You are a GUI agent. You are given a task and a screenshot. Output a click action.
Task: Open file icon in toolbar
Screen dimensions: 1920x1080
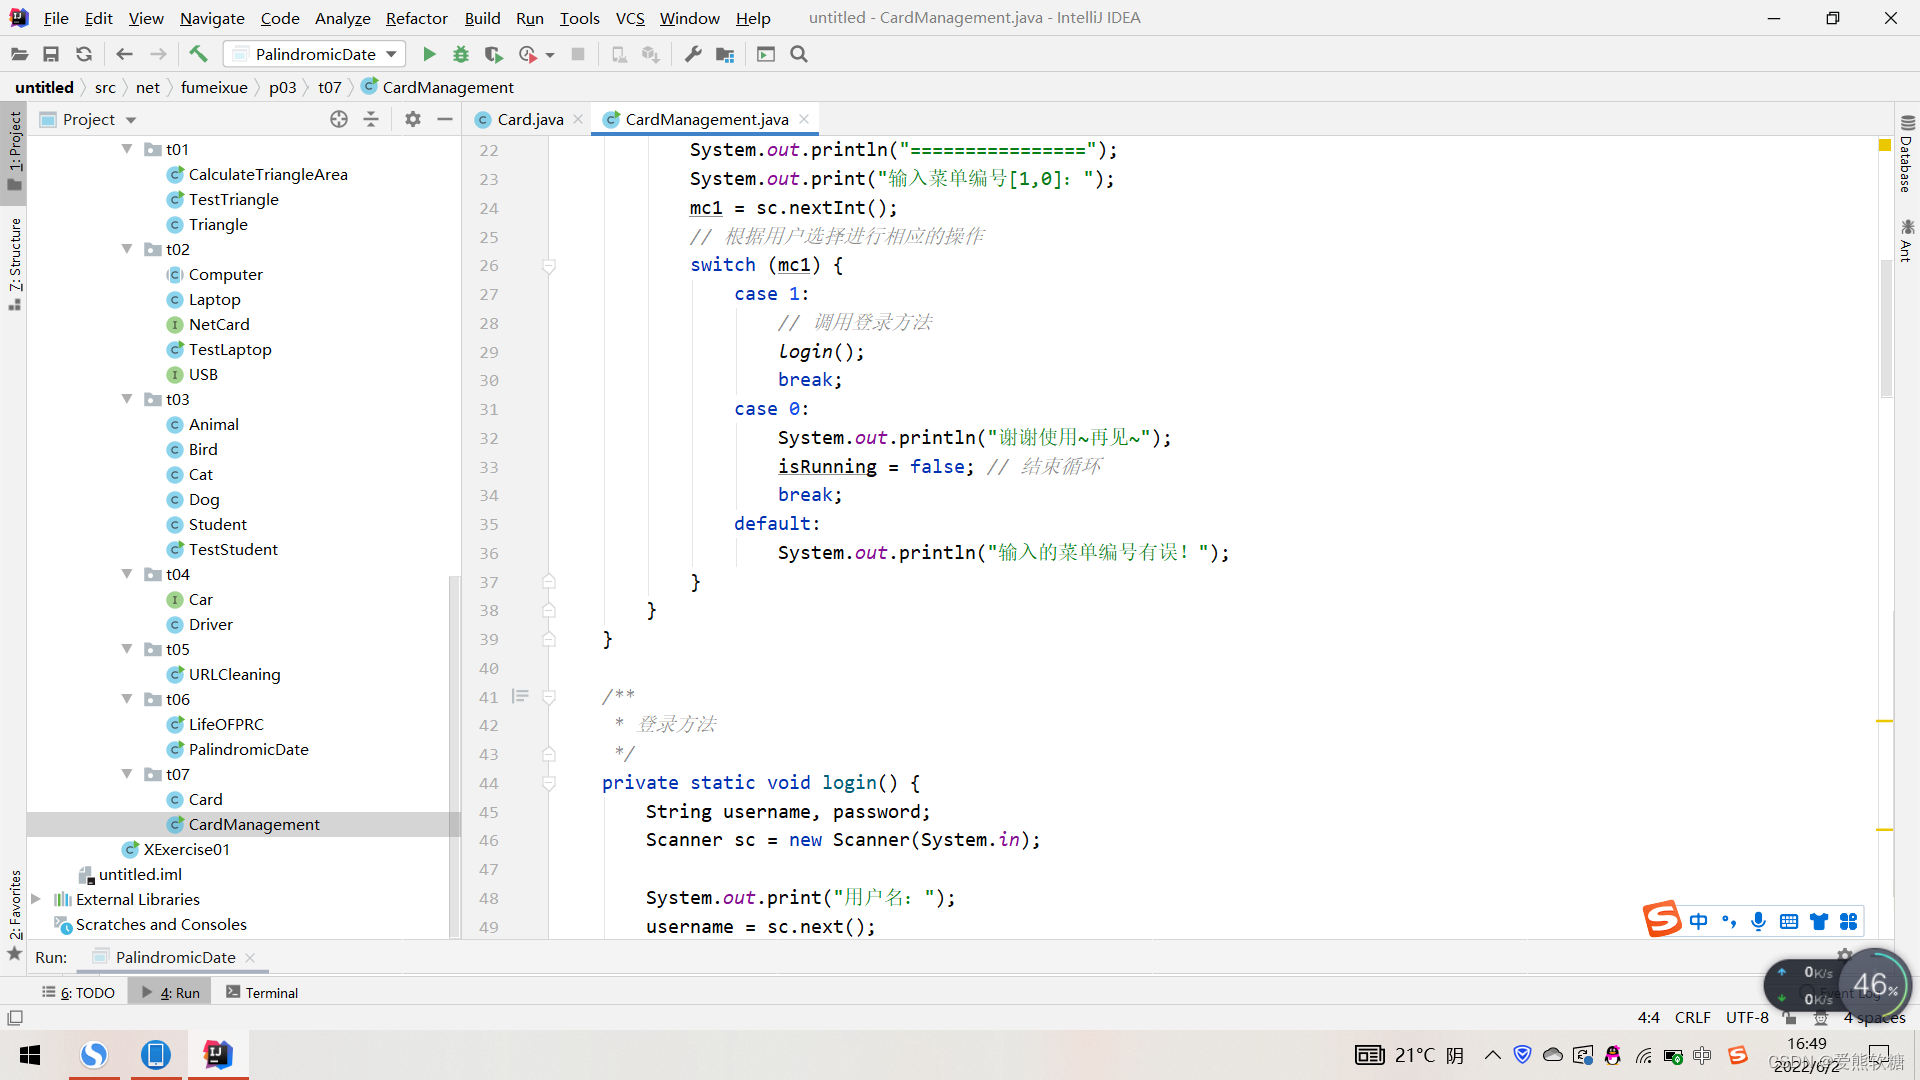click(19, 54)
